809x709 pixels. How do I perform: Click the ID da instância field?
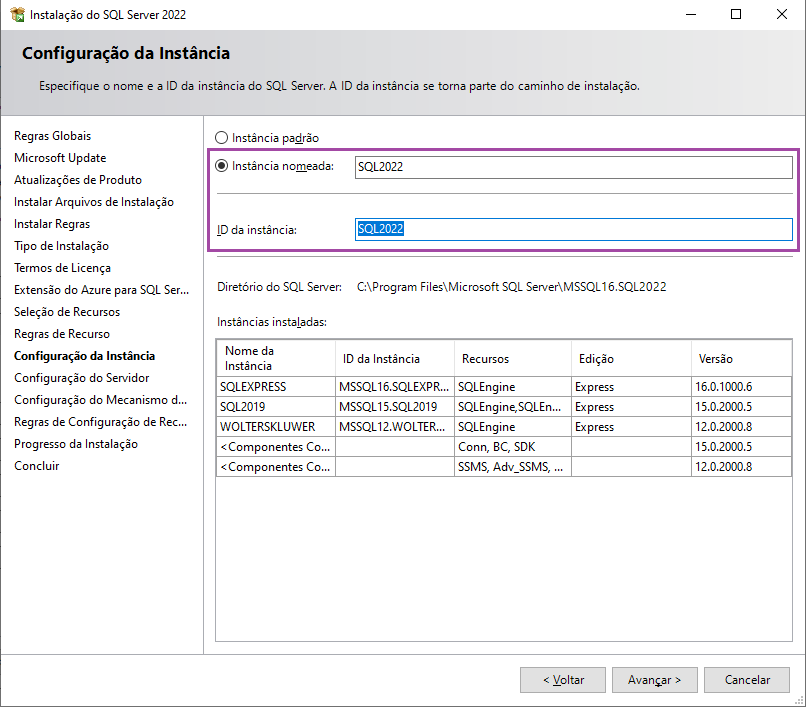click(573, 229)
